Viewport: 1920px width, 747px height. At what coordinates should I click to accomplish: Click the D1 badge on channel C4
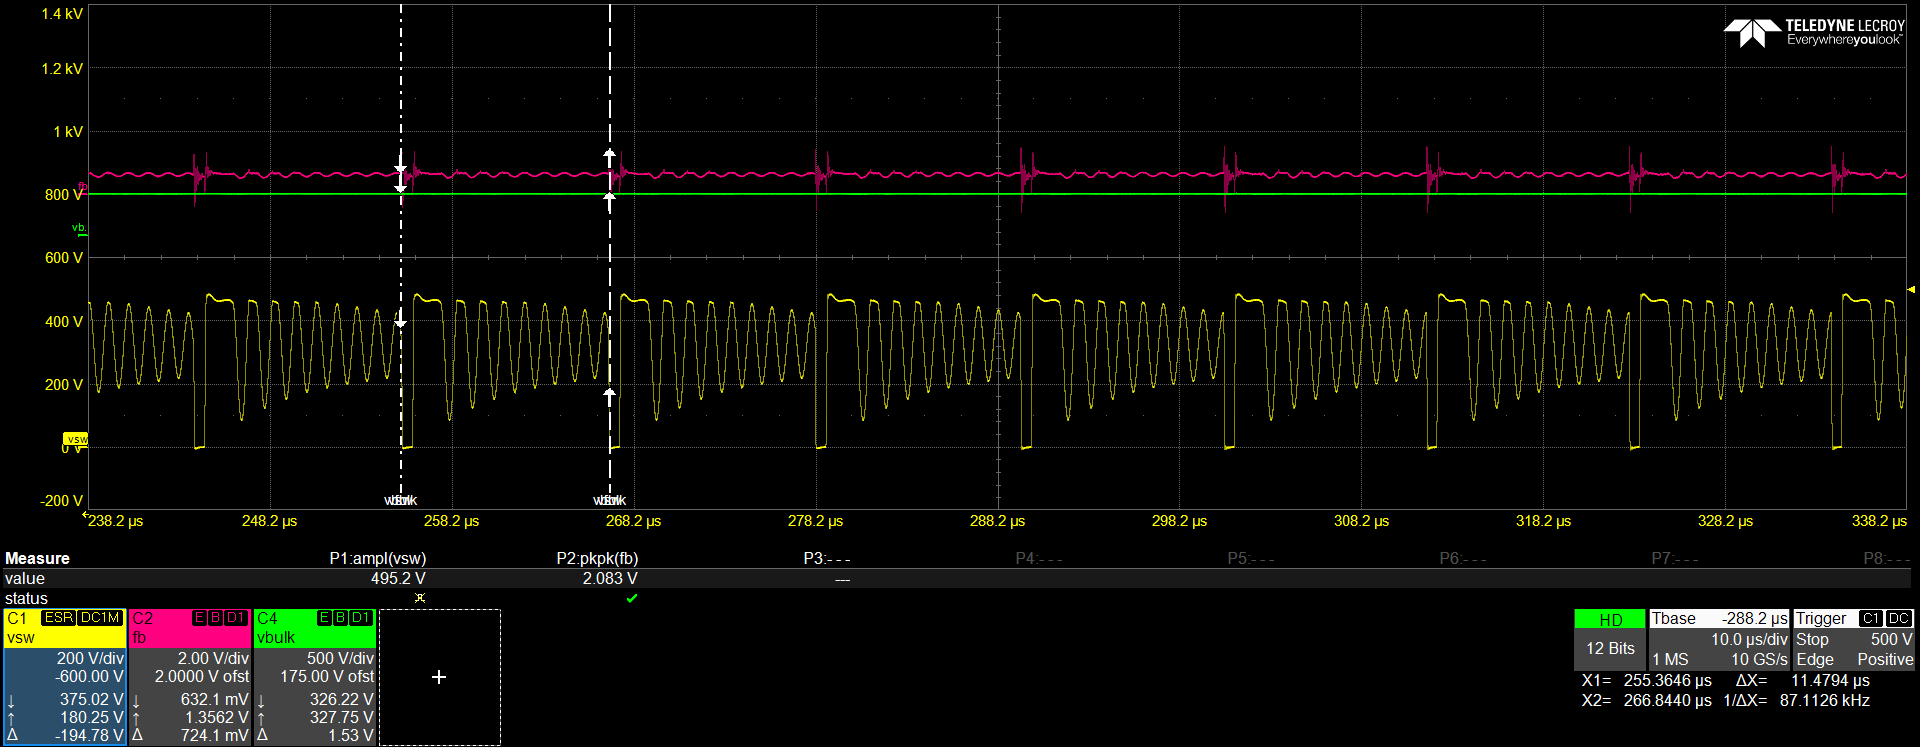(361, 618)
